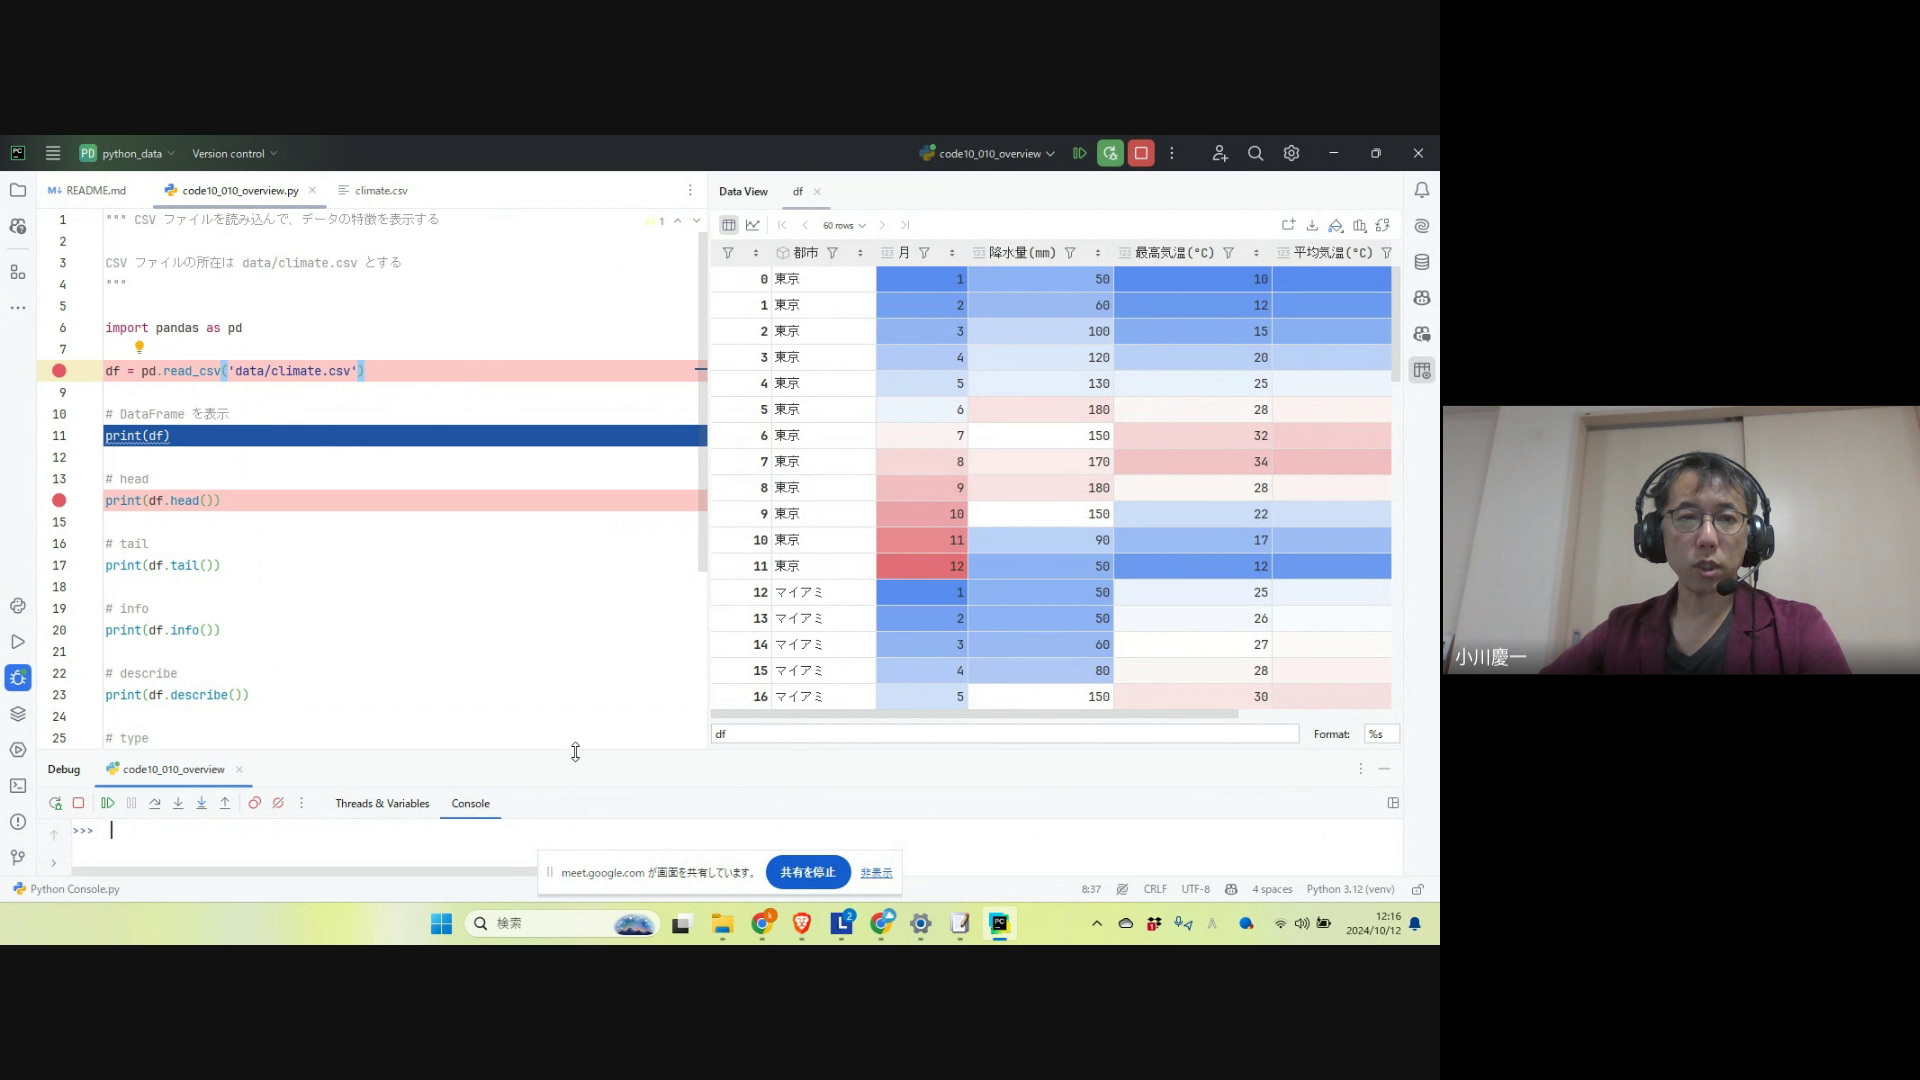This screenshot has width=1920, height=1080.
Task: Click the Resume Program debug icon
Action: pos(108,803)
